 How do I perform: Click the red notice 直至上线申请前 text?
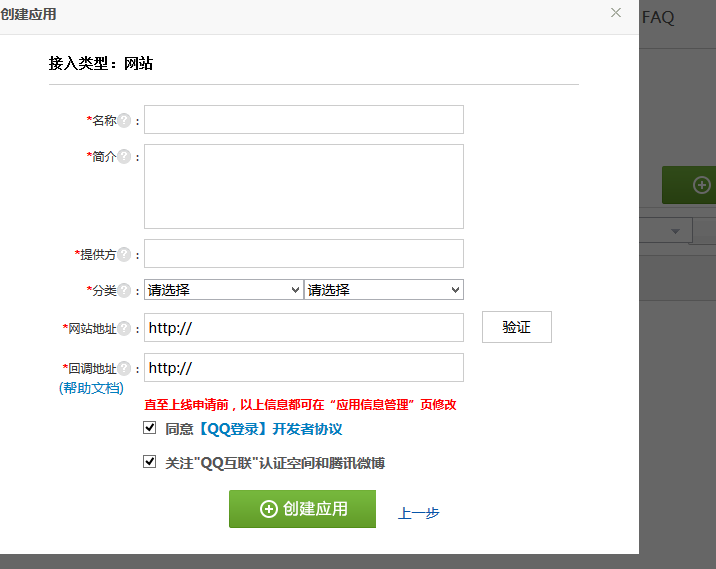click(300, 405)
